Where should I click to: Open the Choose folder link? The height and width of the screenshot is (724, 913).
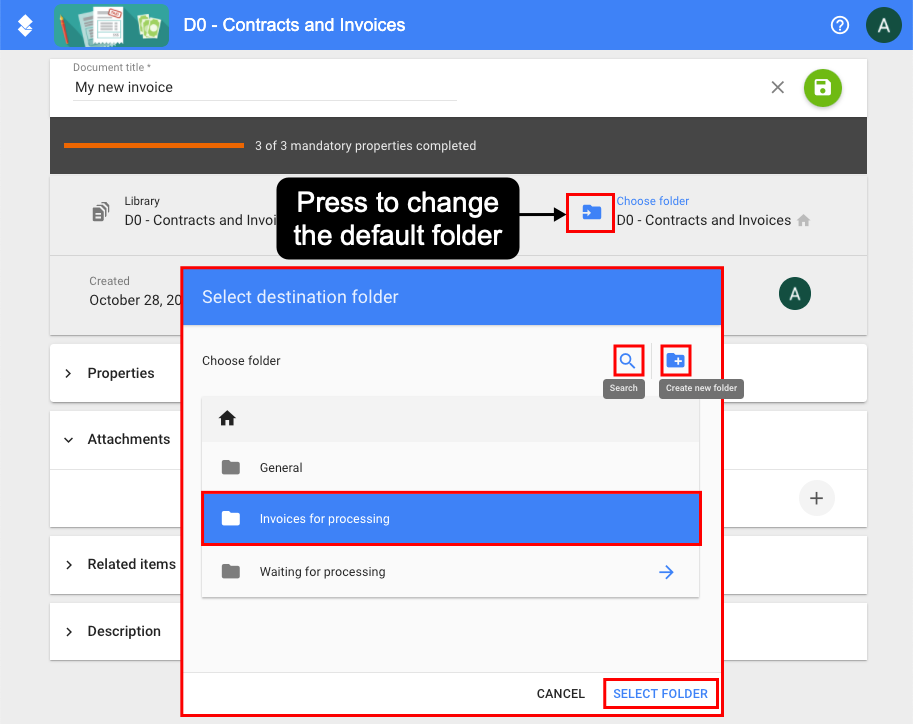[x=652, y=200]
